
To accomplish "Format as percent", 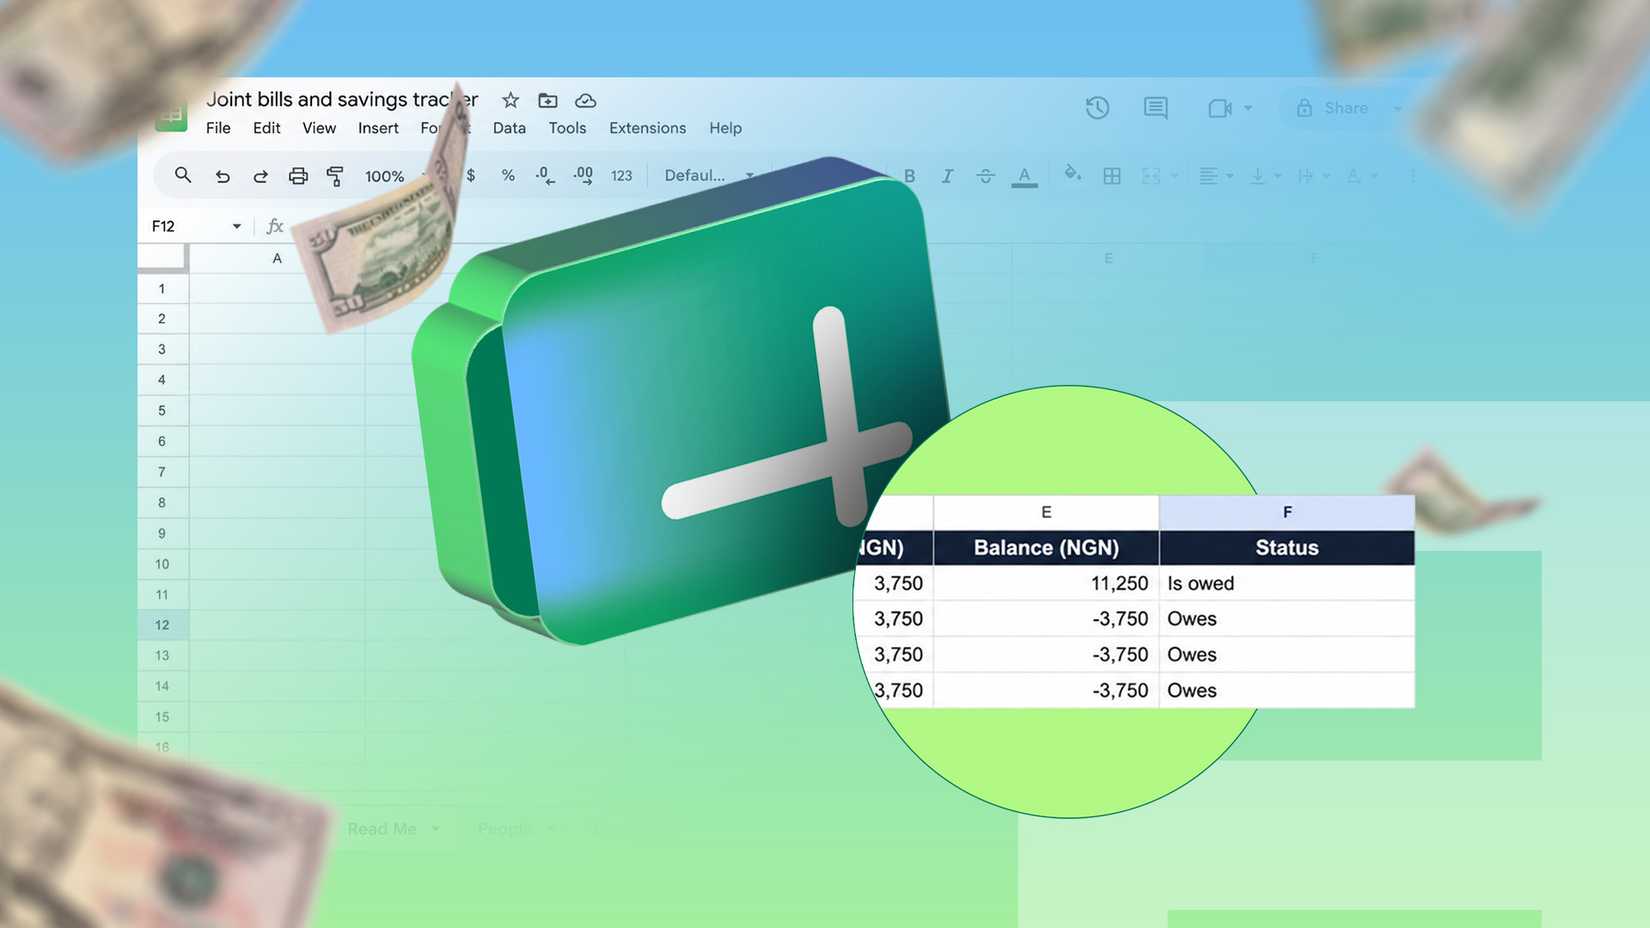I will click(x=508, y=175).
